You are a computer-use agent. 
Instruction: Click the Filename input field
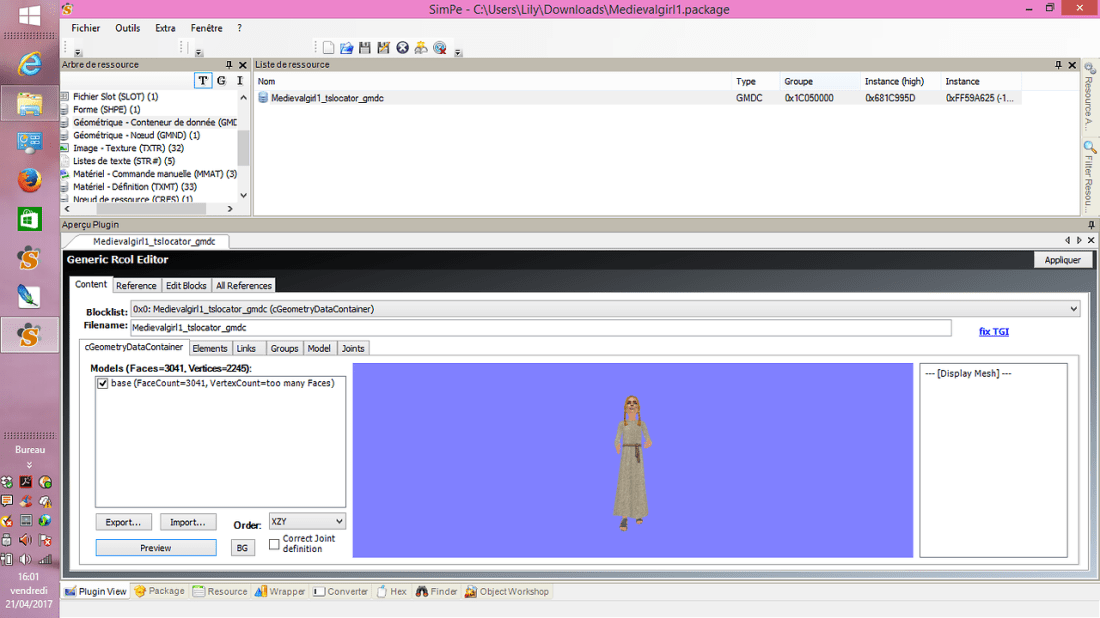coord(540,328)
